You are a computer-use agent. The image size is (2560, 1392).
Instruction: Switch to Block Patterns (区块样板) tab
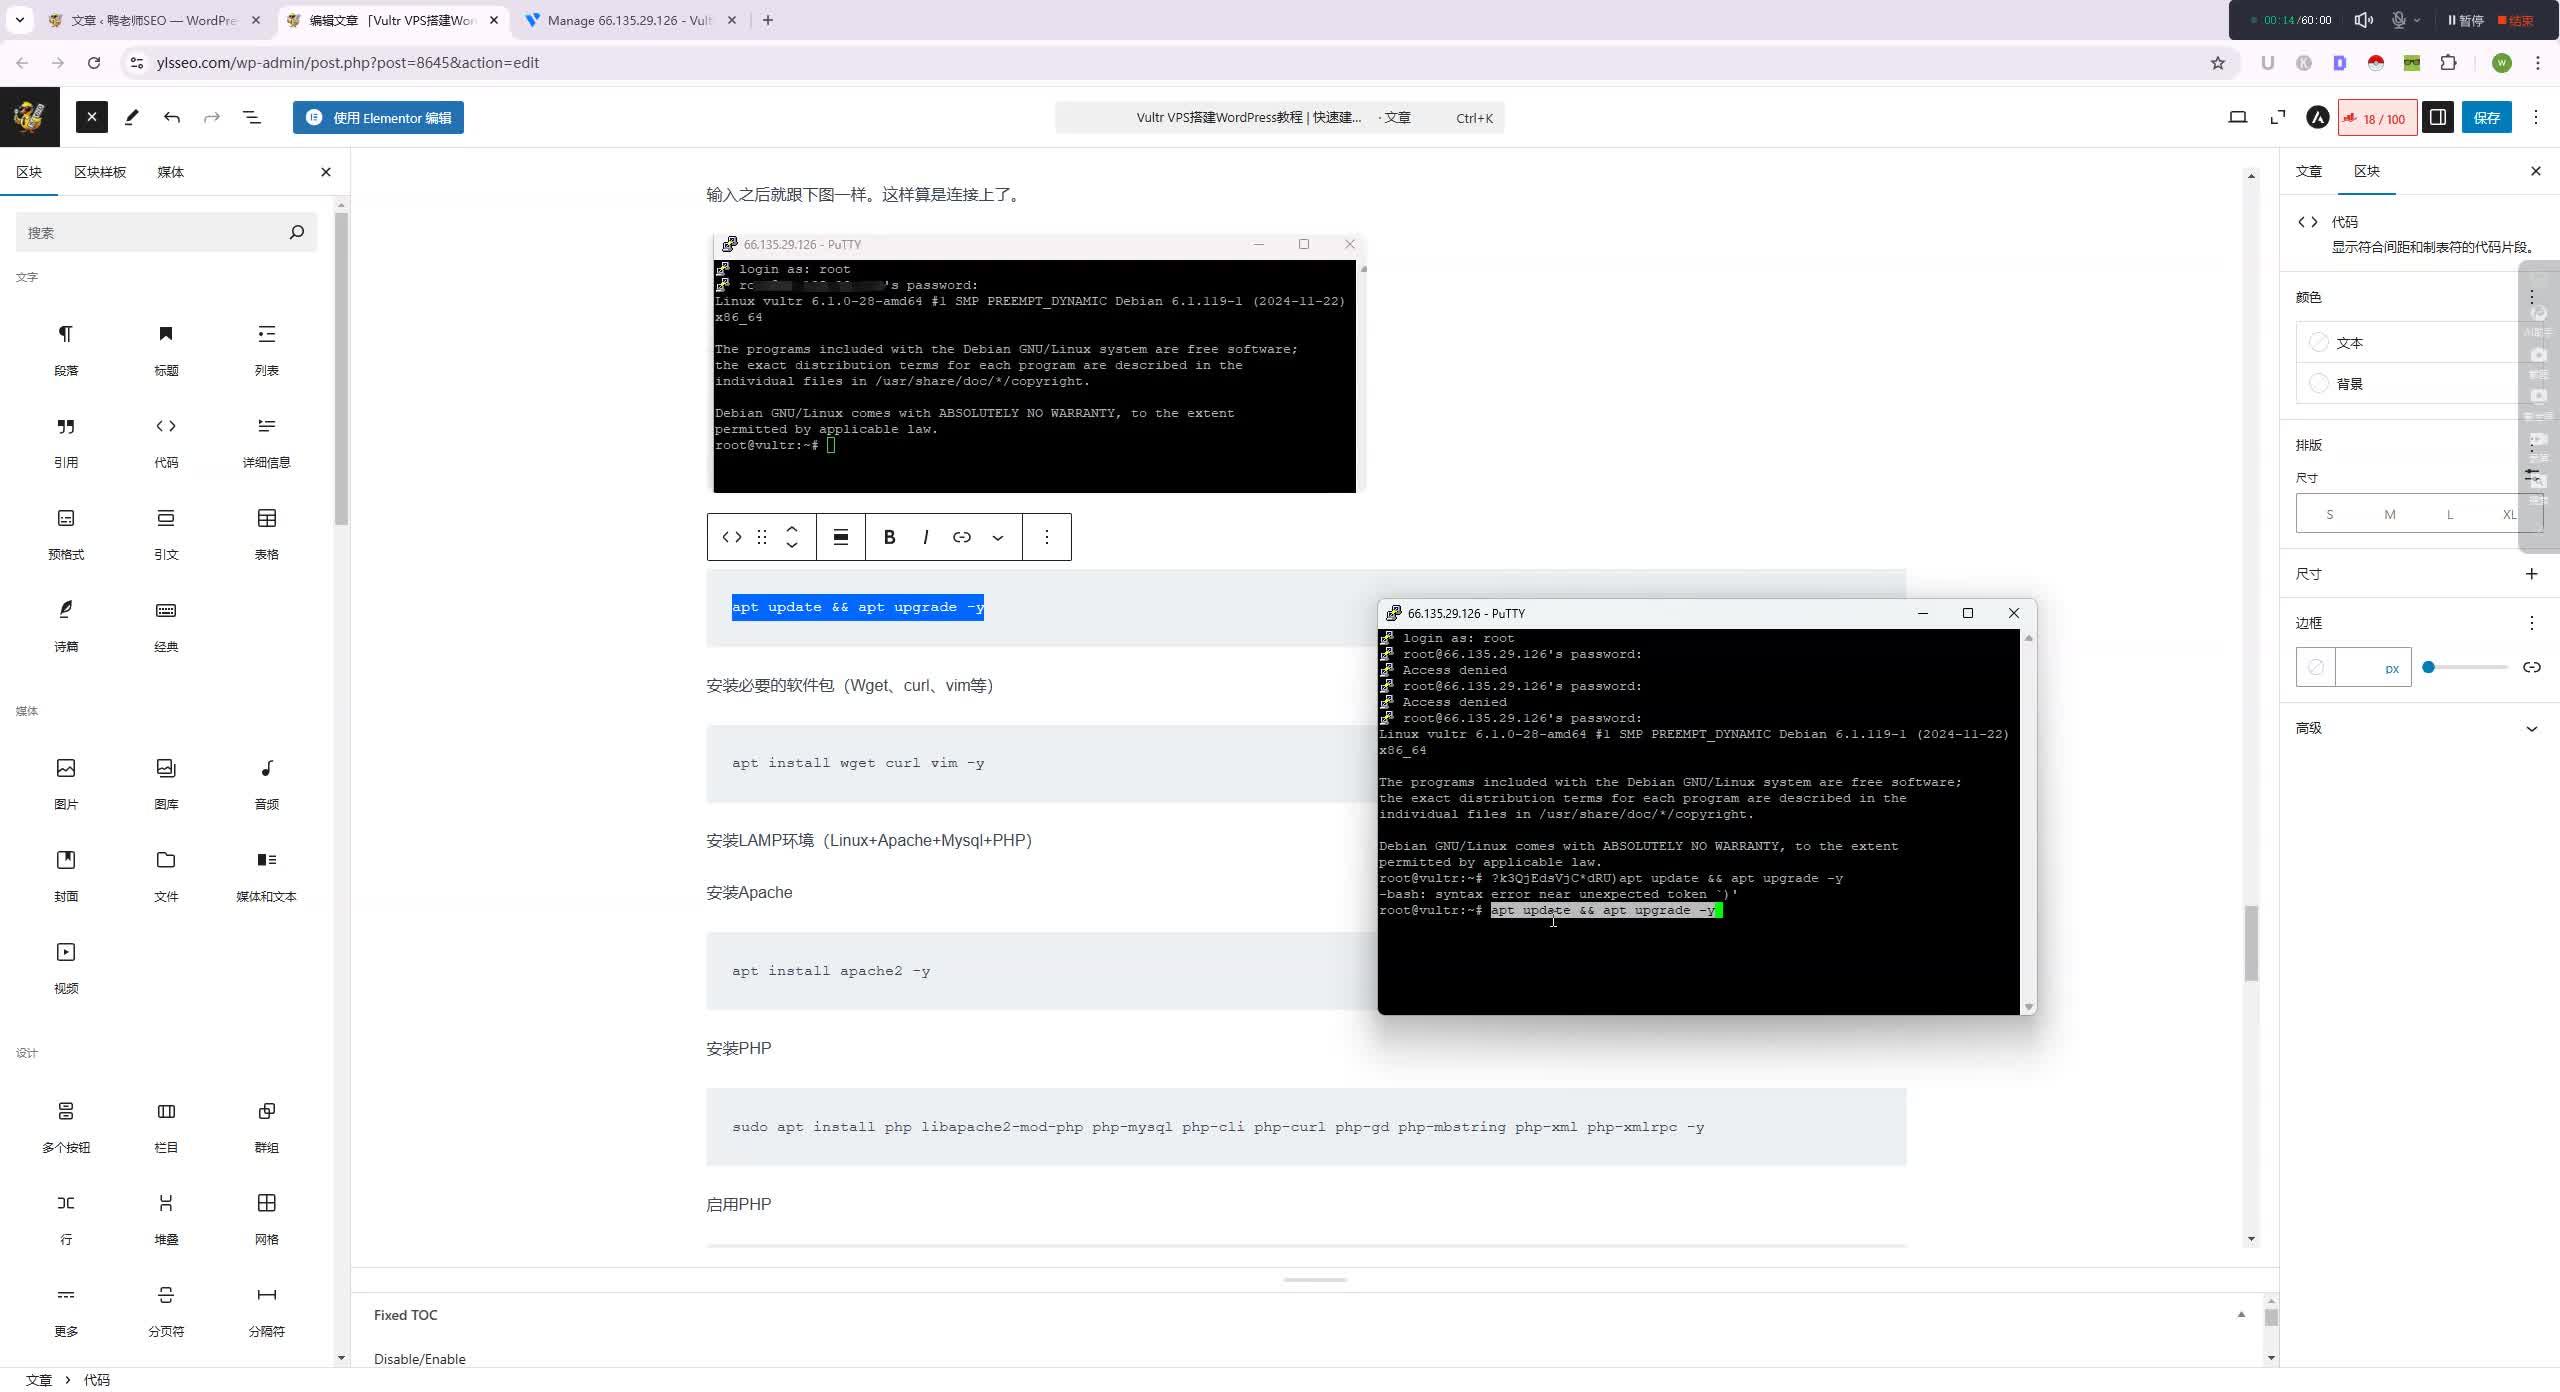[x=100, y=172]
